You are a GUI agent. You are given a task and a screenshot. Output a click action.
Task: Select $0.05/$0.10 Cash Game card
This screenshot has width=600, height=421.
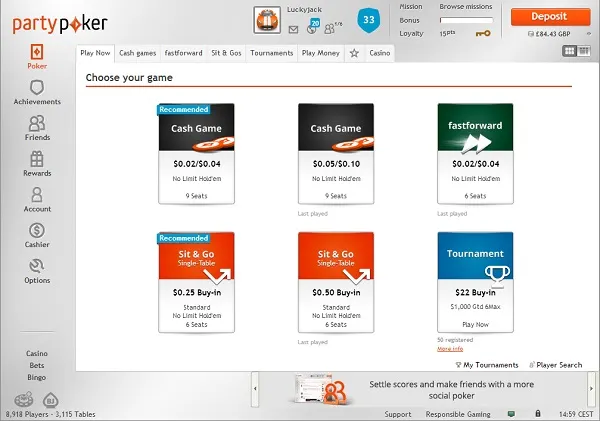(x=336, y=153)
